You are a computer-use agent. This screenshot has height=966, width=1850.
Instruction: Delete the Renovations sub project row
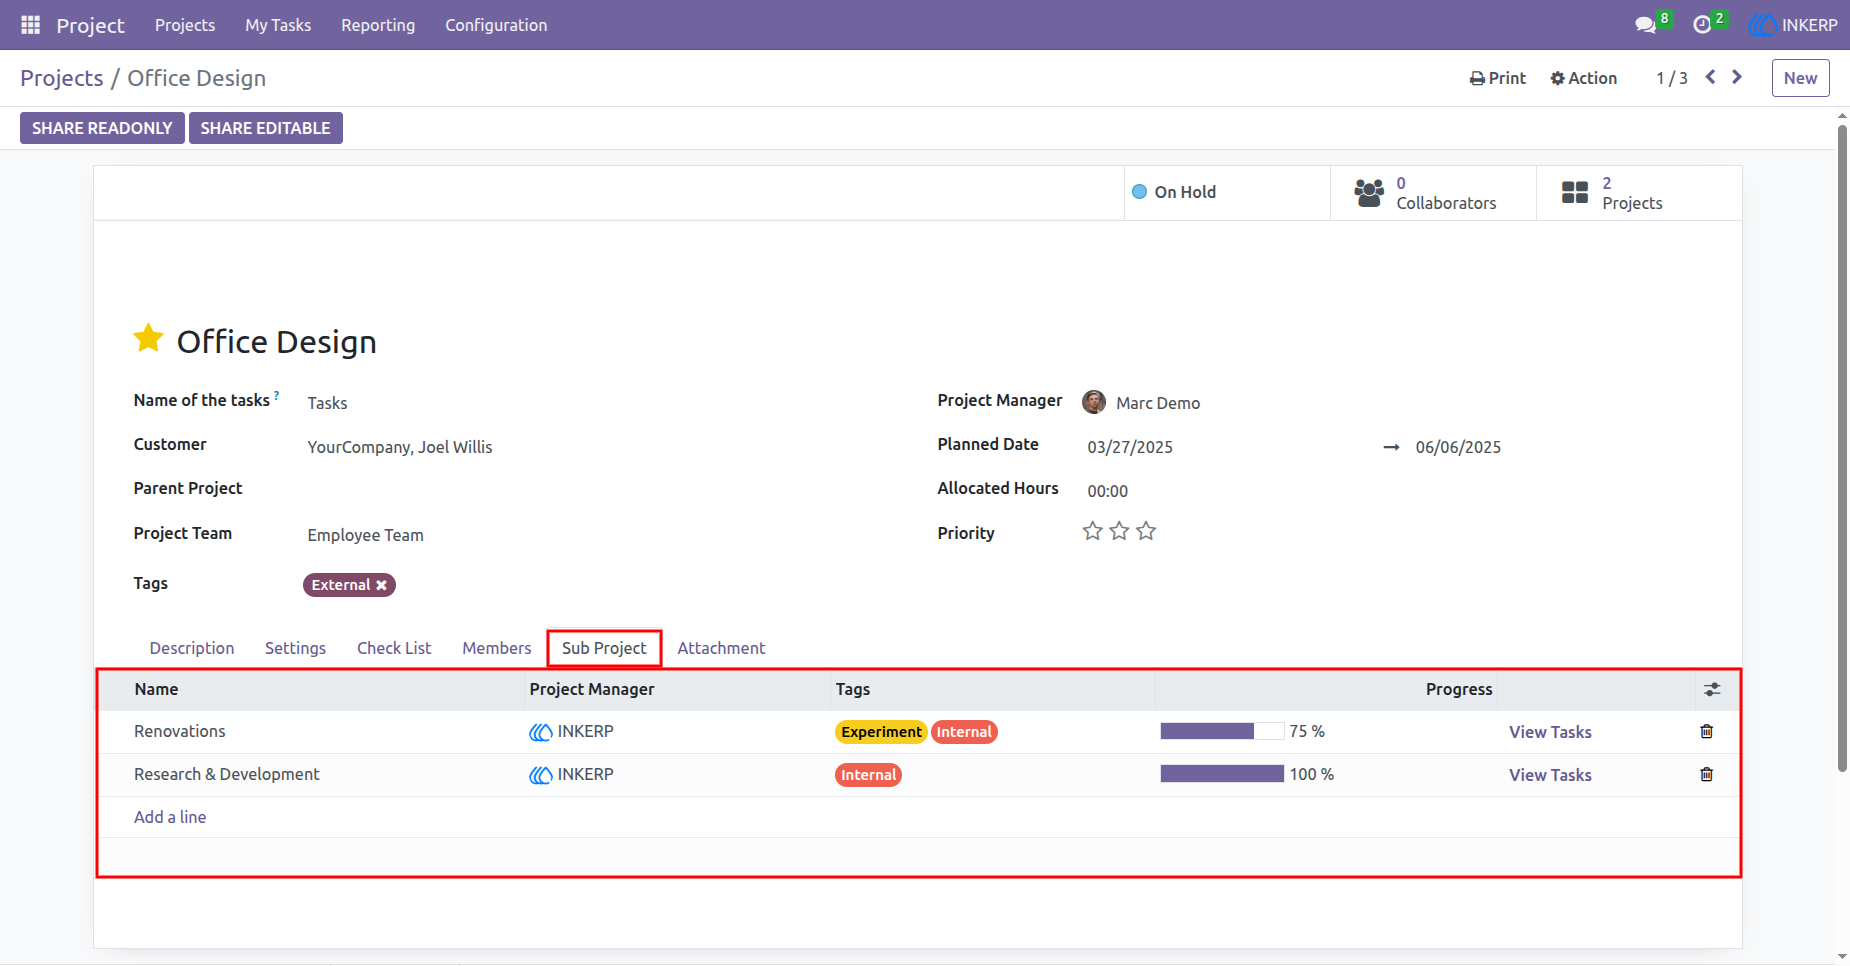pyautogui.click(x=1707, y=731)
